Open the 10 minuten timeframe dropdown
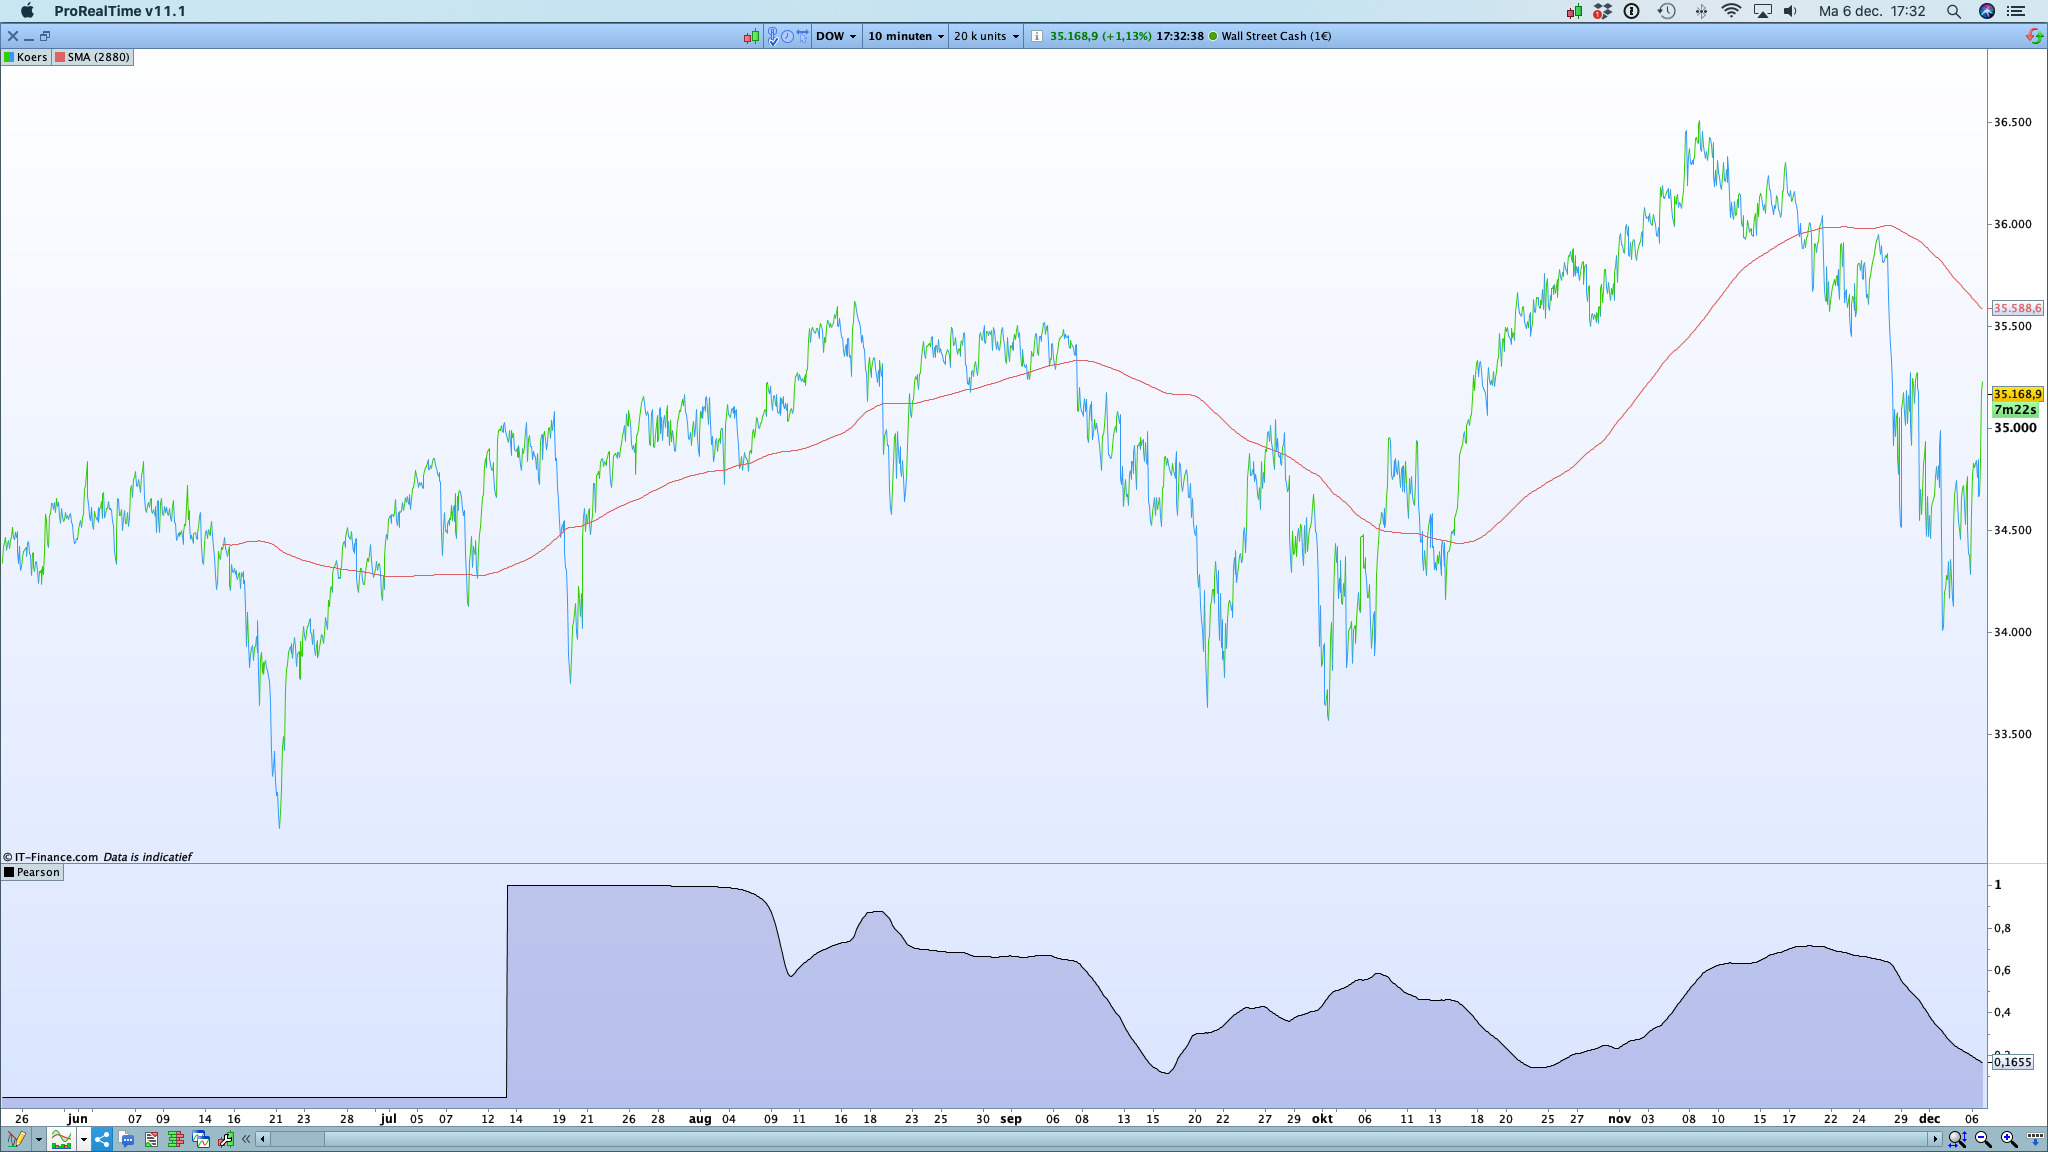Image resolution: width=2048 pixels, height=1152 pixels. (905, 36)
